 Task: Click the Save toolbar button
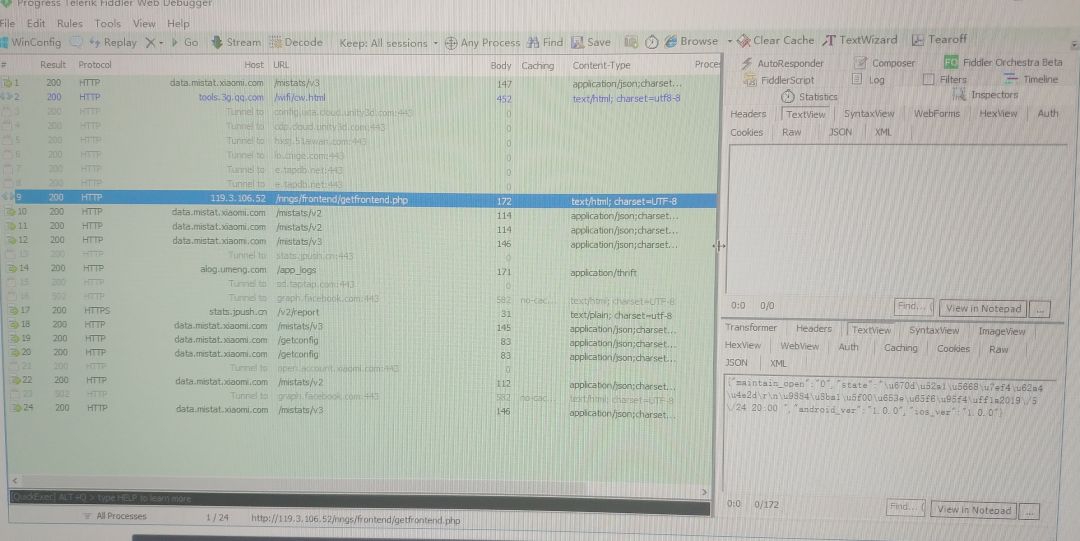coord(591,42)
